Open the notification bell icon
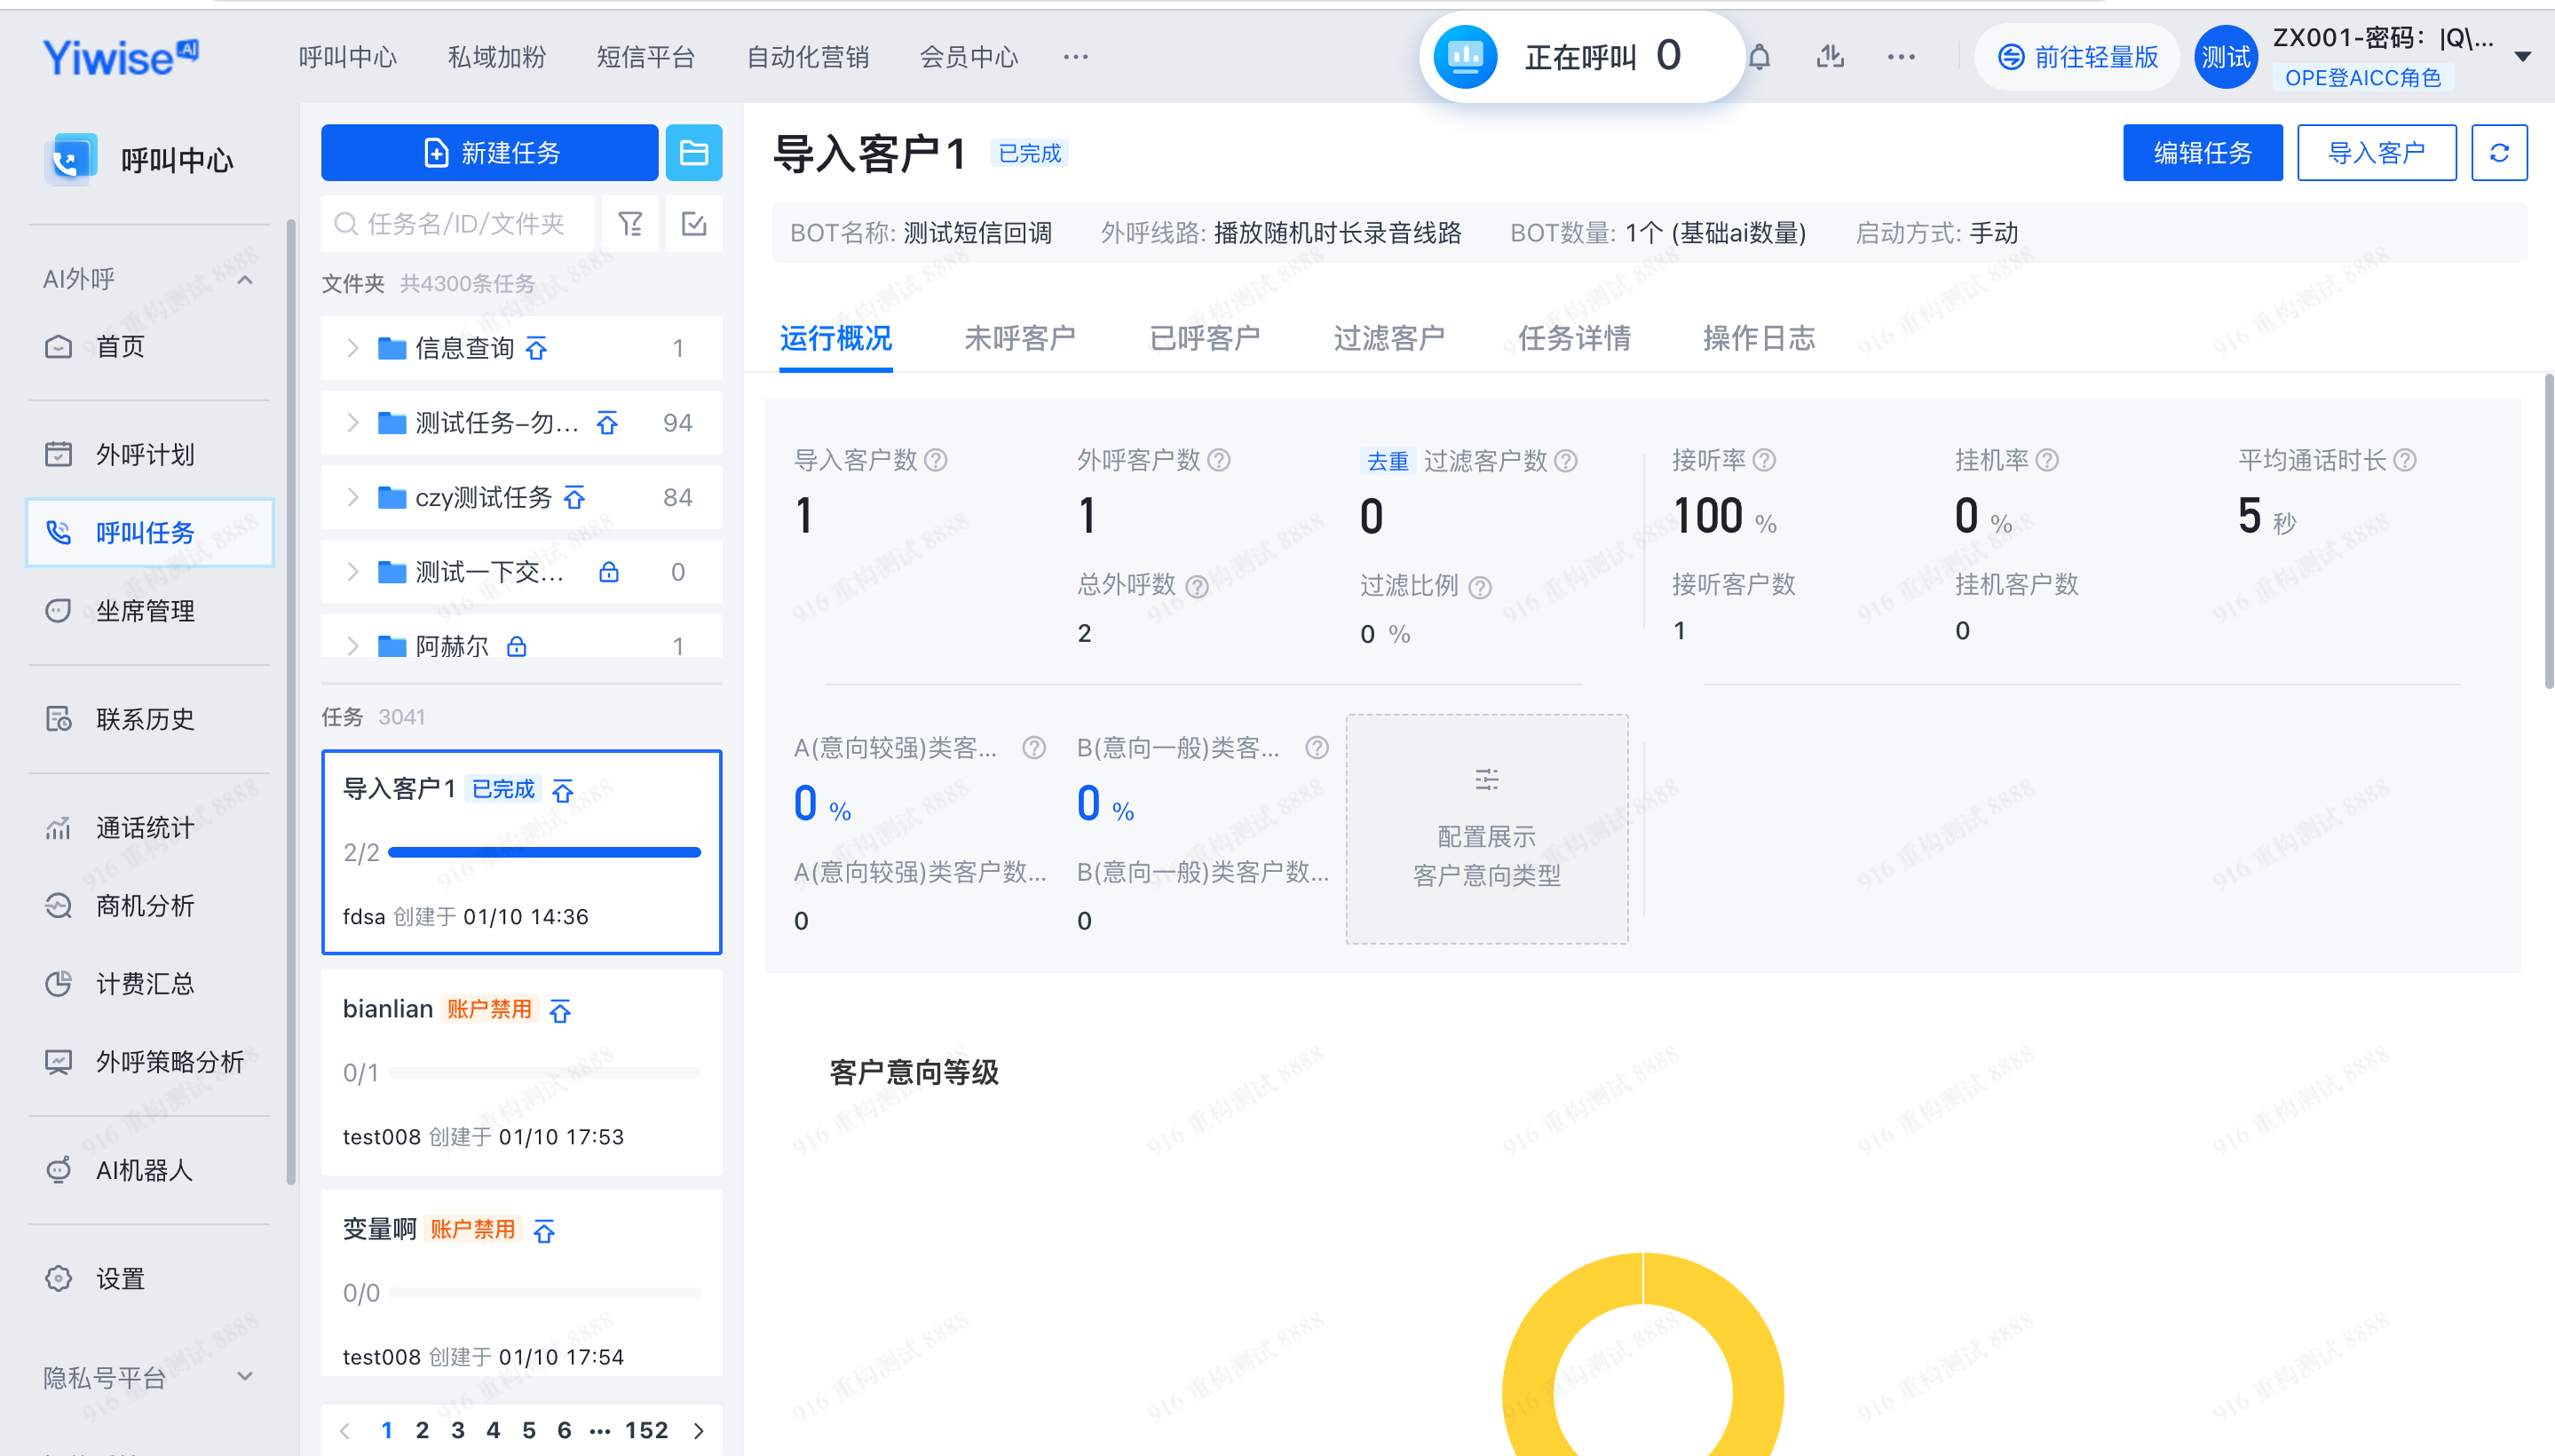Screen dimensions: 2555x1456 (x=1759, y=57)
